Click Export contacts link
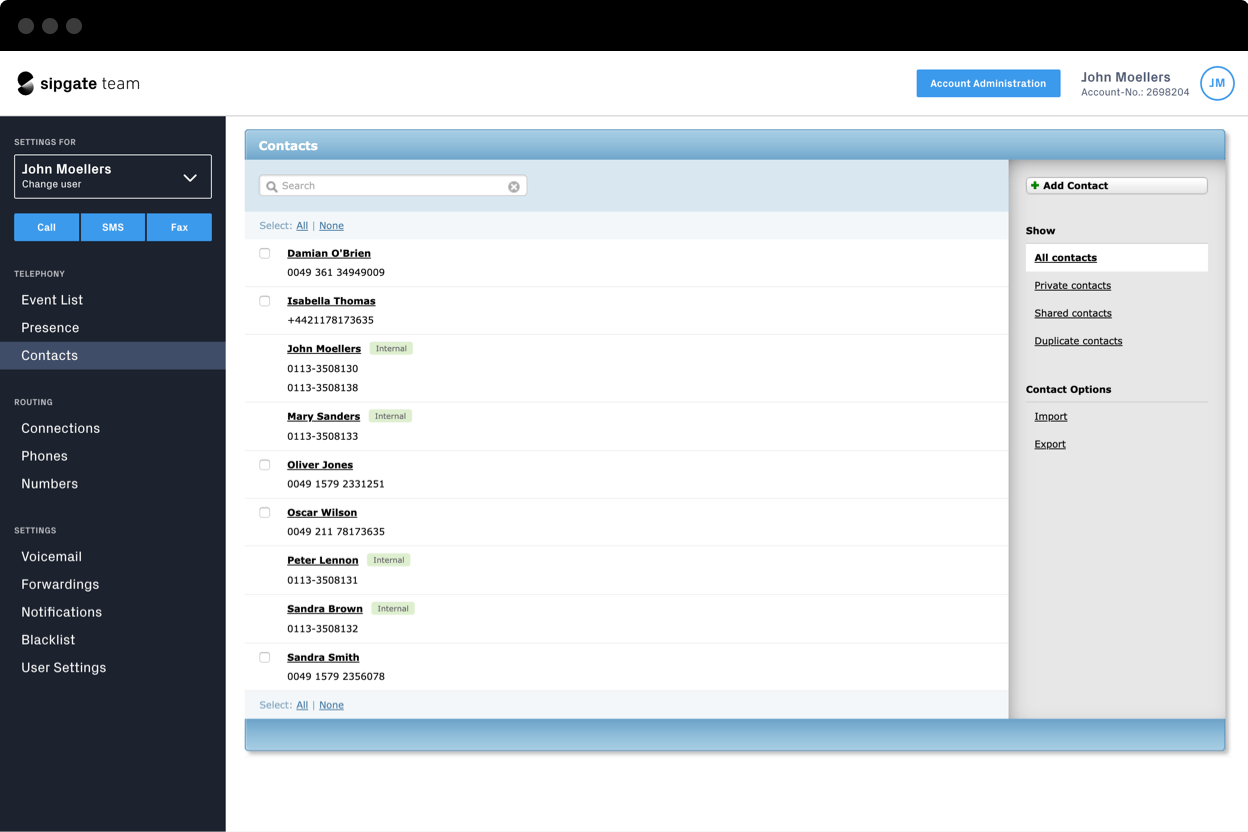Image resolution: width=1248 pixels, height=832 pixels. tap(1050, 444)
